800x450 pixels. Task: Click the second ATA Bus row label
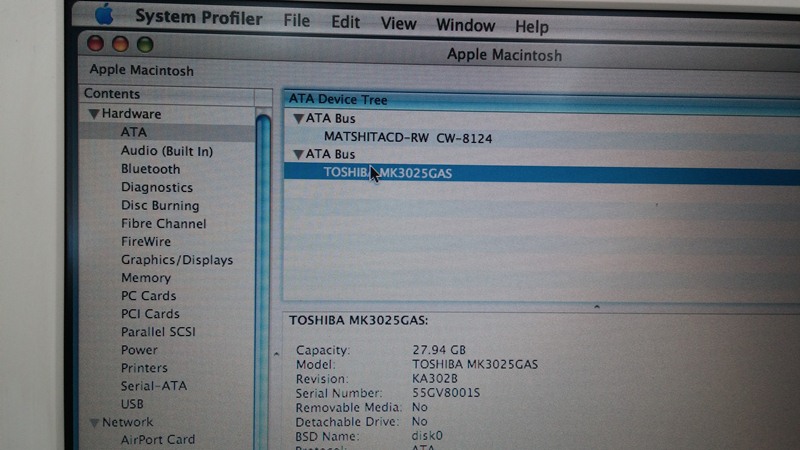[x=330, y=154]
